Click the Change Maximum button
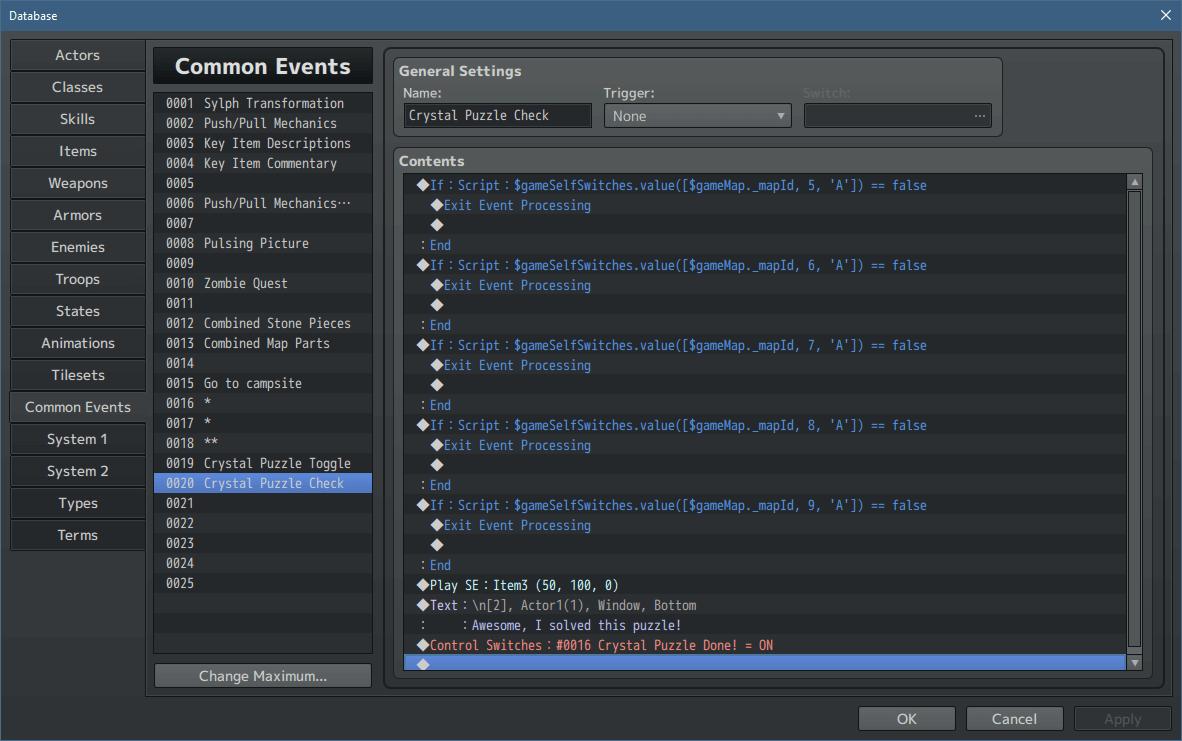 [263, 676]
